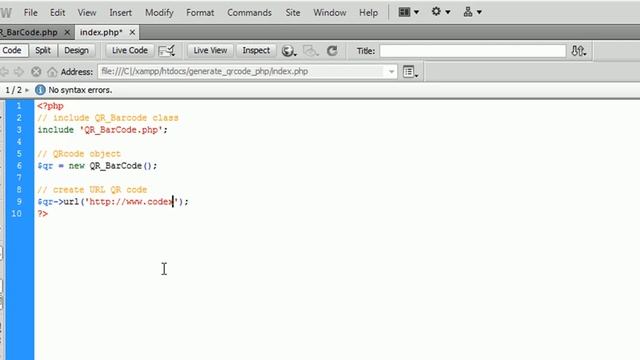Open the Help menu
The height and width of the screenshot is (360, 640).
pos(369,13)
